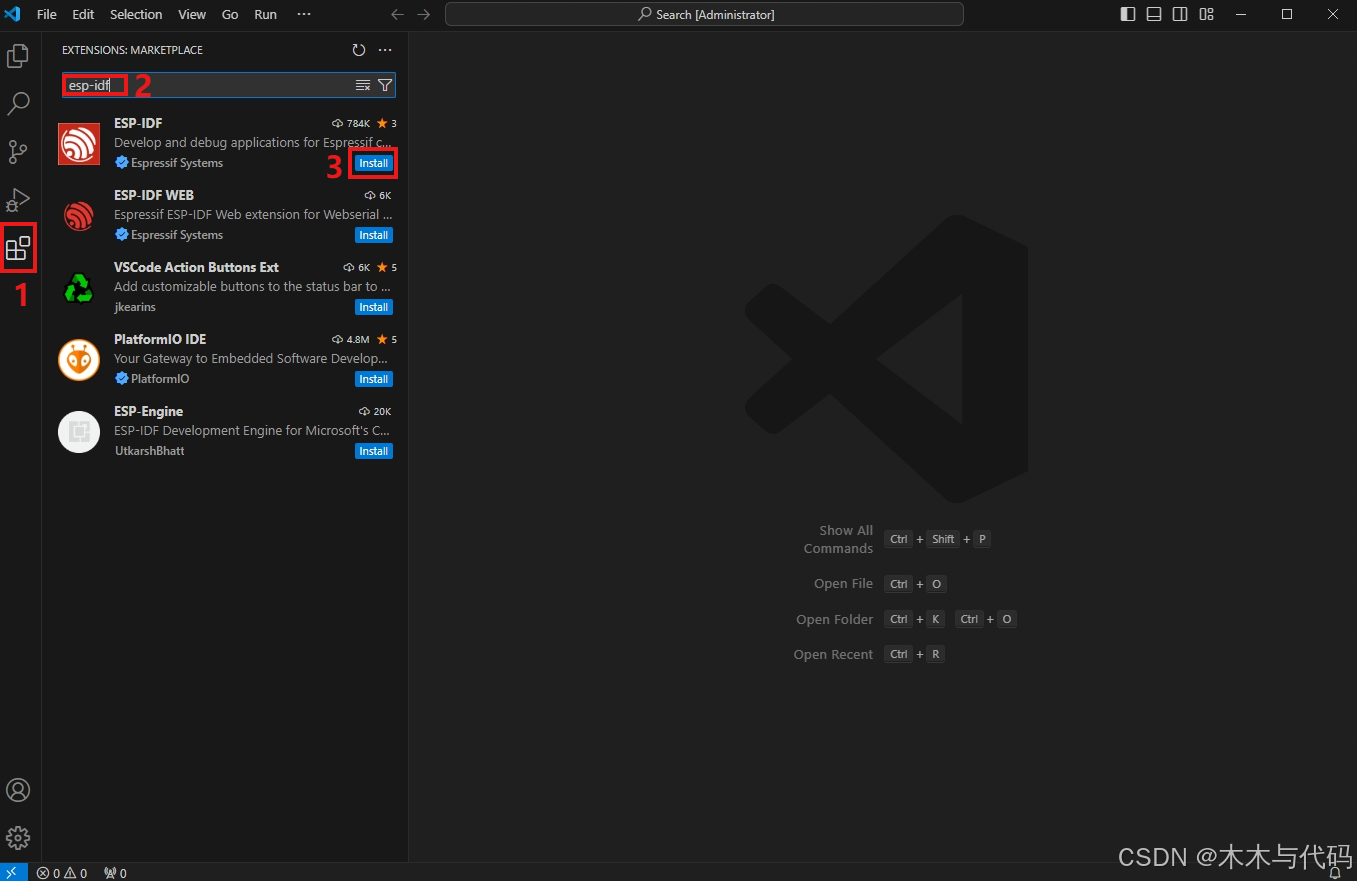Open the File menu
Image resolution: width=1357 pixels, height=881 pixels.
click(47, 14)
